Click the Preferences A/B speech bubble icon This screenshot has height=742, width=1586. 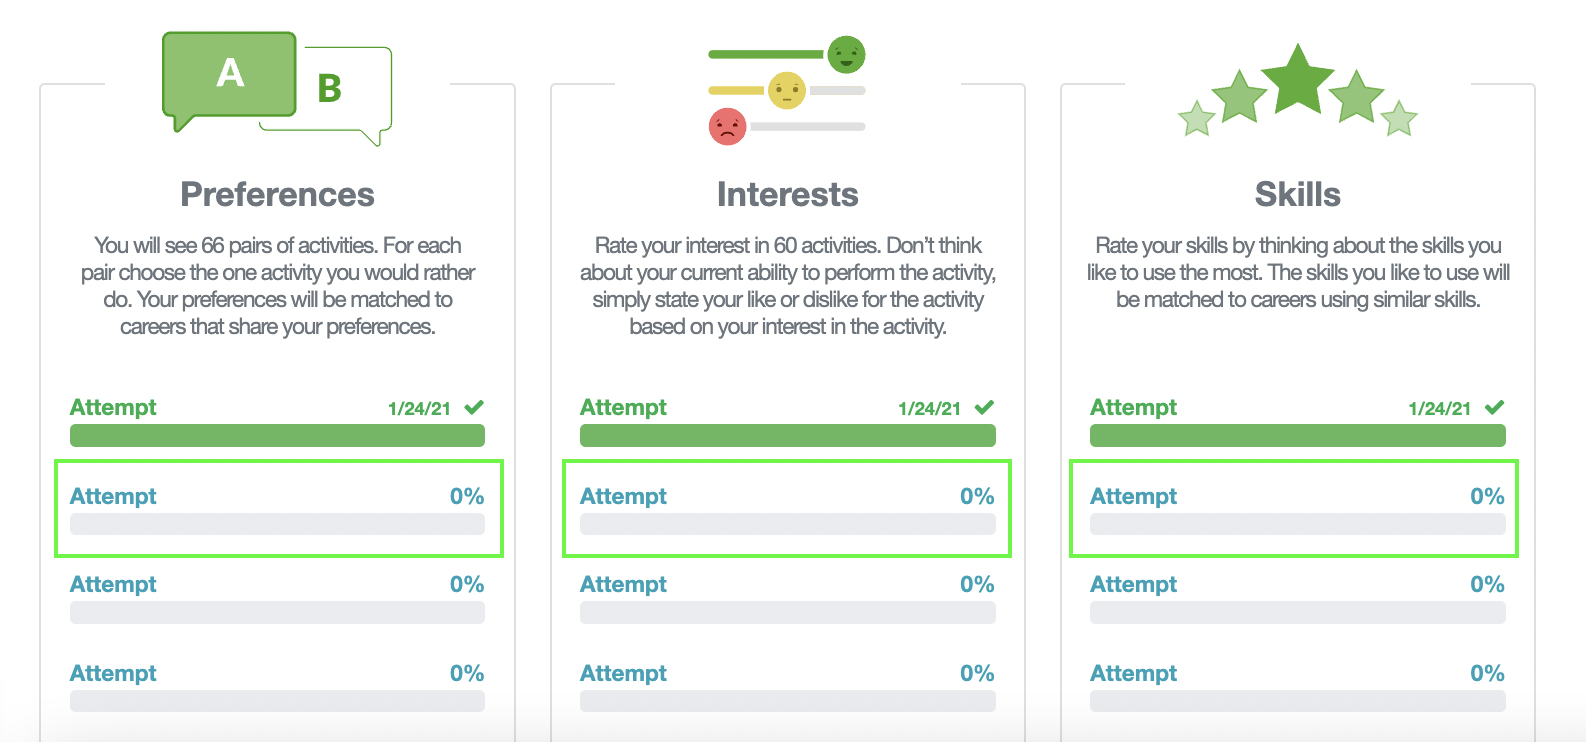[277, 89]
